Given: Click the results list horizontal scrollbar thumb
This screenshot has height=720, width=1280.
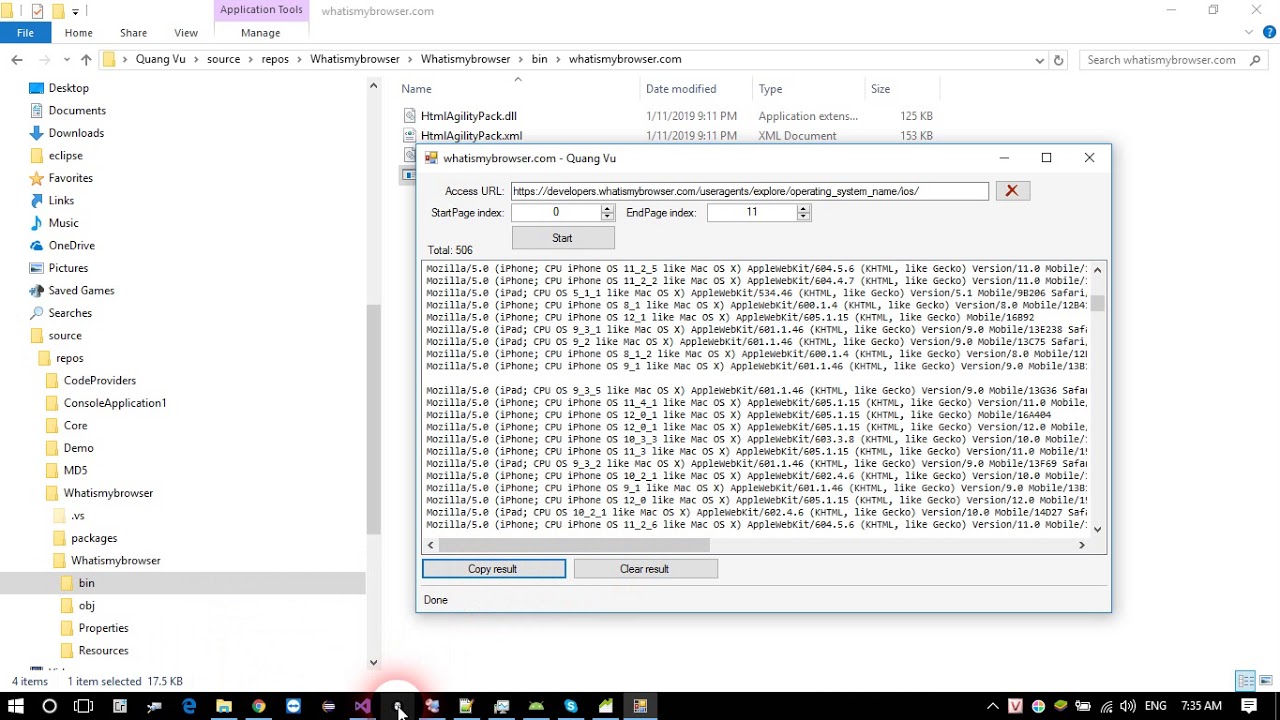Looking at the screenshot, I should click(574, 545).
